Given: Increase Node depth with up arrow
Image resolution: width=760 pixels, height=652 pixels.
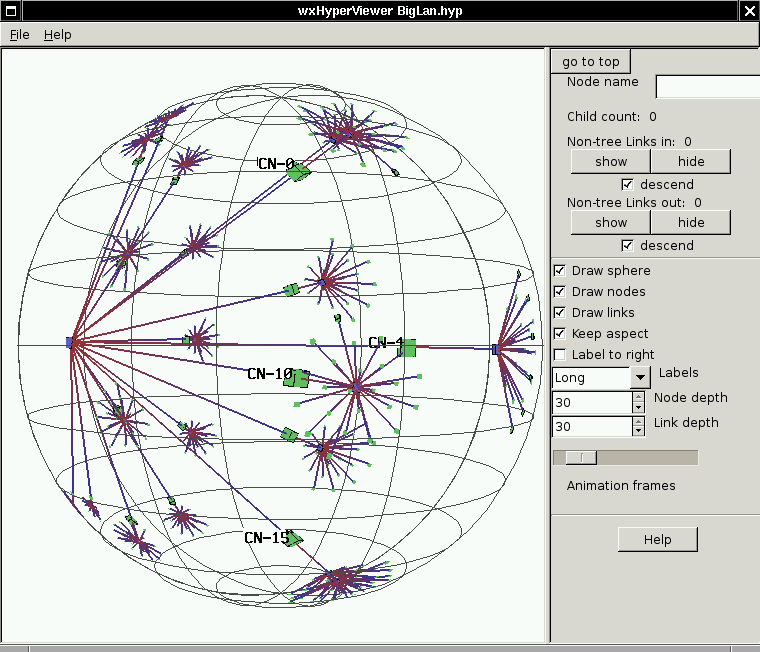Looking at the screenshot, I should click(638, 396).
